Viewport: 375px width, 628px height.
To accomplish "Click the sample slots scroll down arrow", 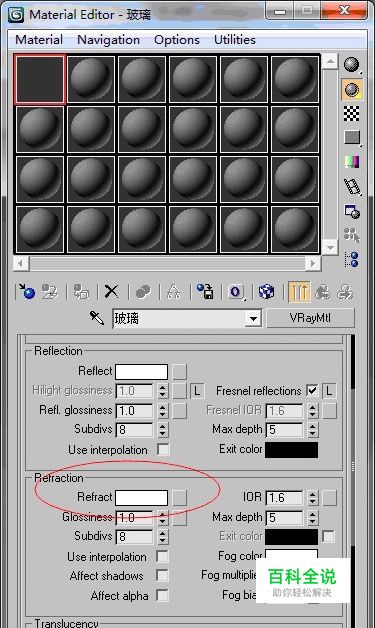I will (330, 248).
